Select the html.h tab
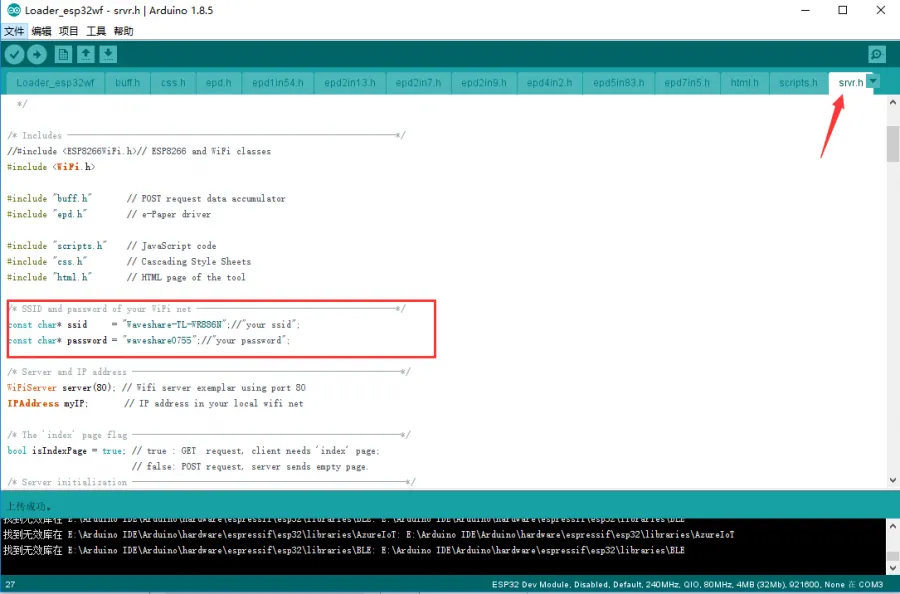 coord(744,83)
